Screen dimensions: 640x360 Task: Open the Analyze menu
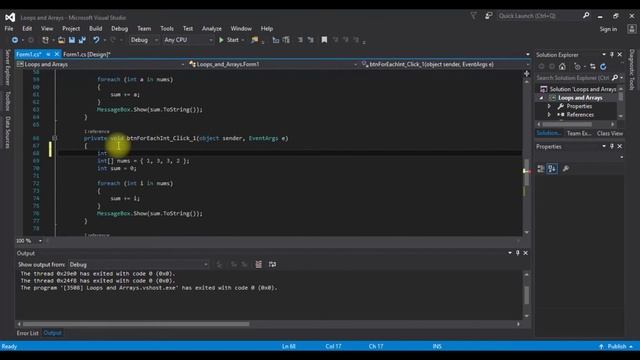212,29
